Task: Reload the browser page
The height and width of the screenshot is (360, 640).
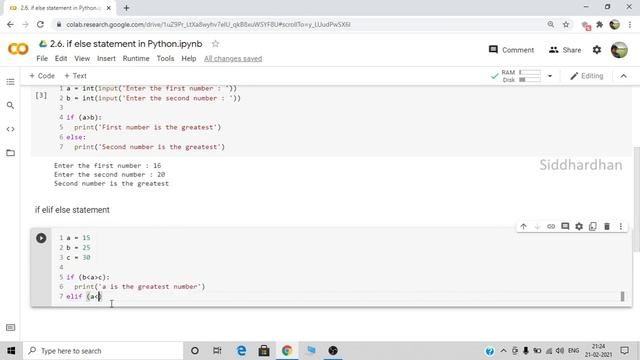Action: pos(40,24)
